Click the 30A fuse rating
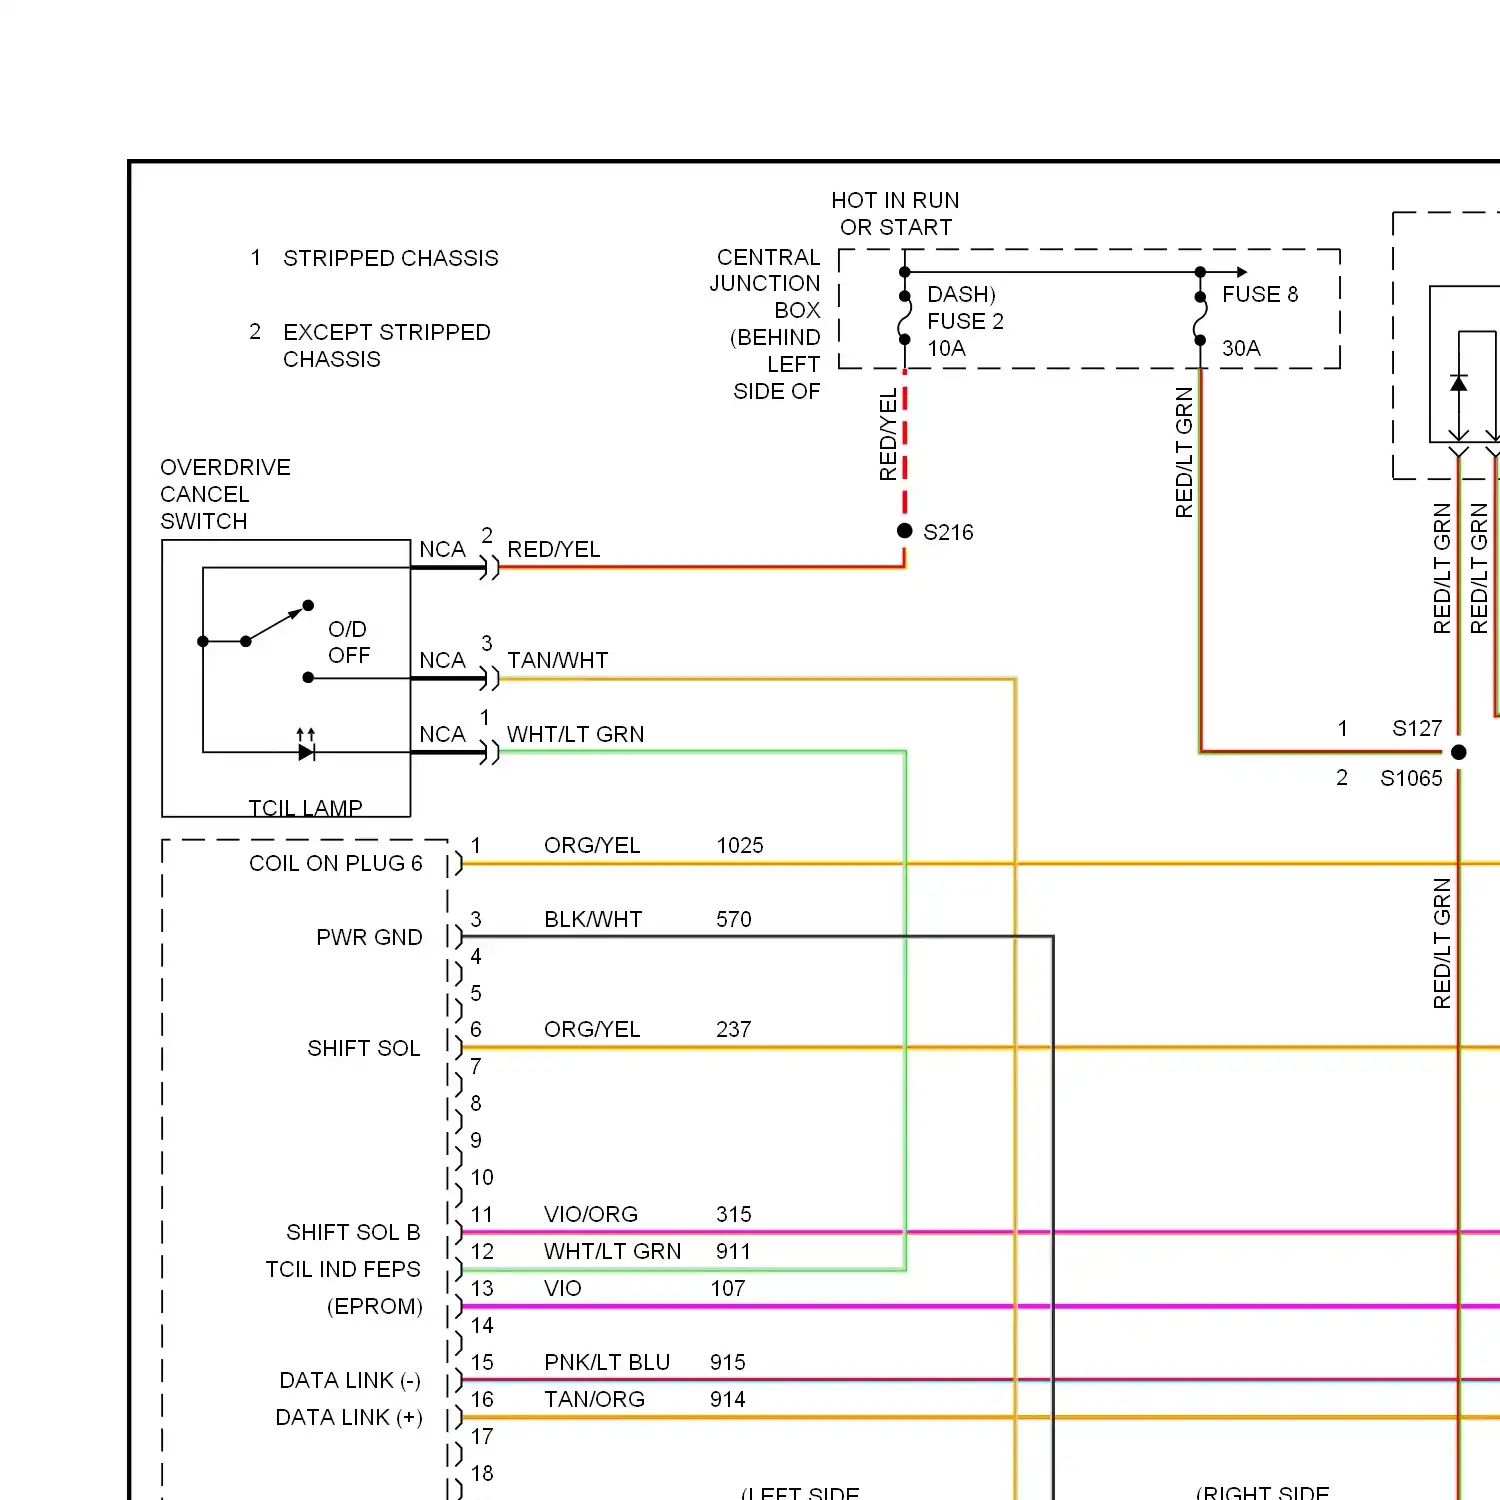Viewport: 1500px width, 1500px height. pyautogui.click(x=1241, y=348)
